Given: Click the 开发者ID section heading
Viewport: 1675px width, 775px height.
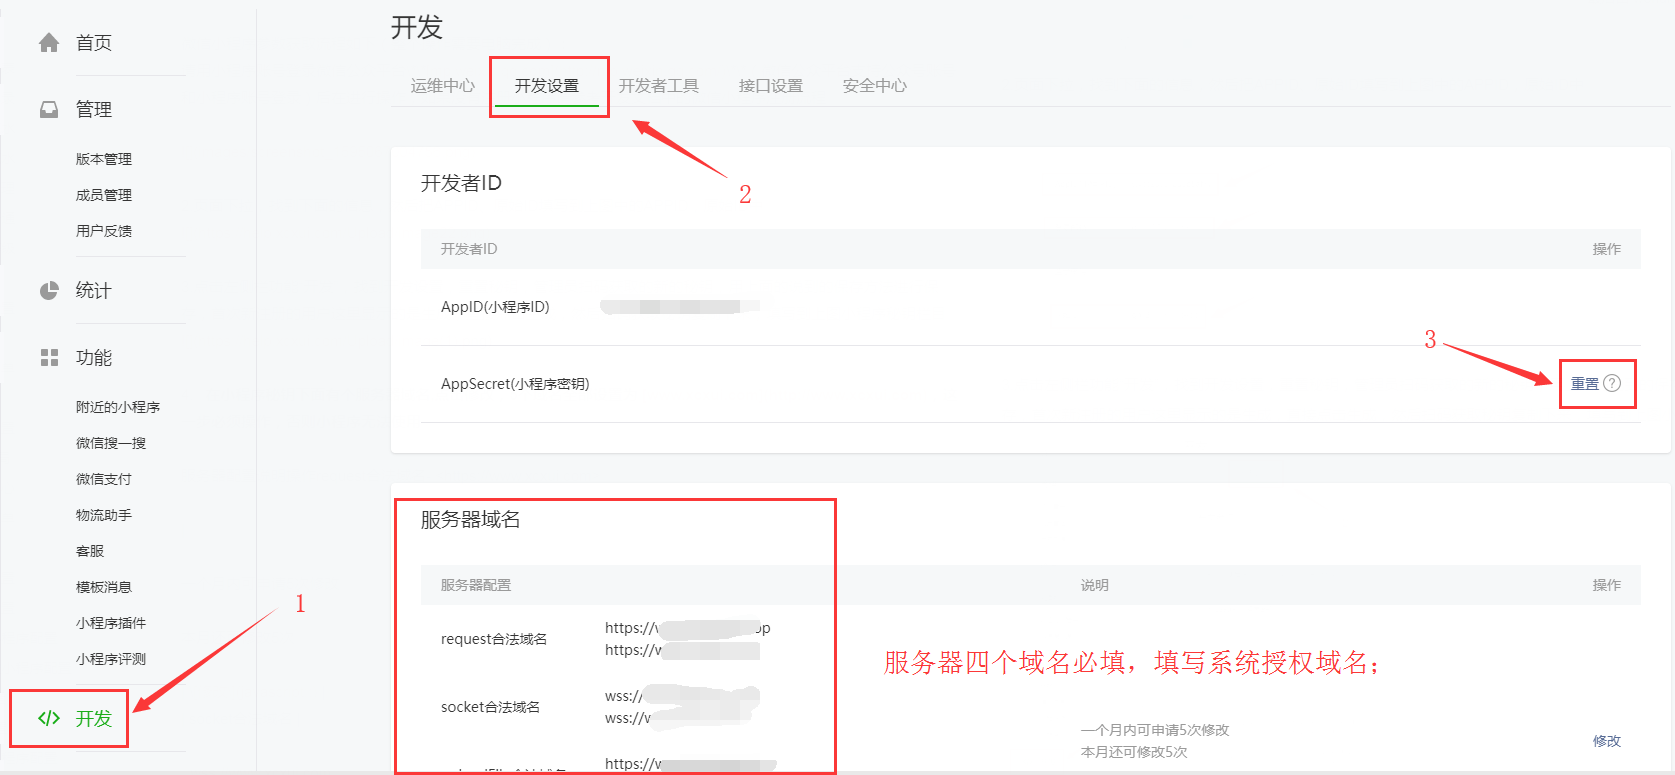Looking at the screenshot, I should pos(461,183).
